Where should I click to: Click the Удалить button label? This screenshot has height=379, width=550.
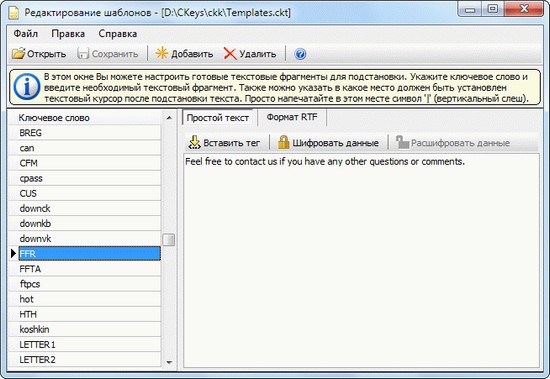pyautogui.click(x=257, y=54)
